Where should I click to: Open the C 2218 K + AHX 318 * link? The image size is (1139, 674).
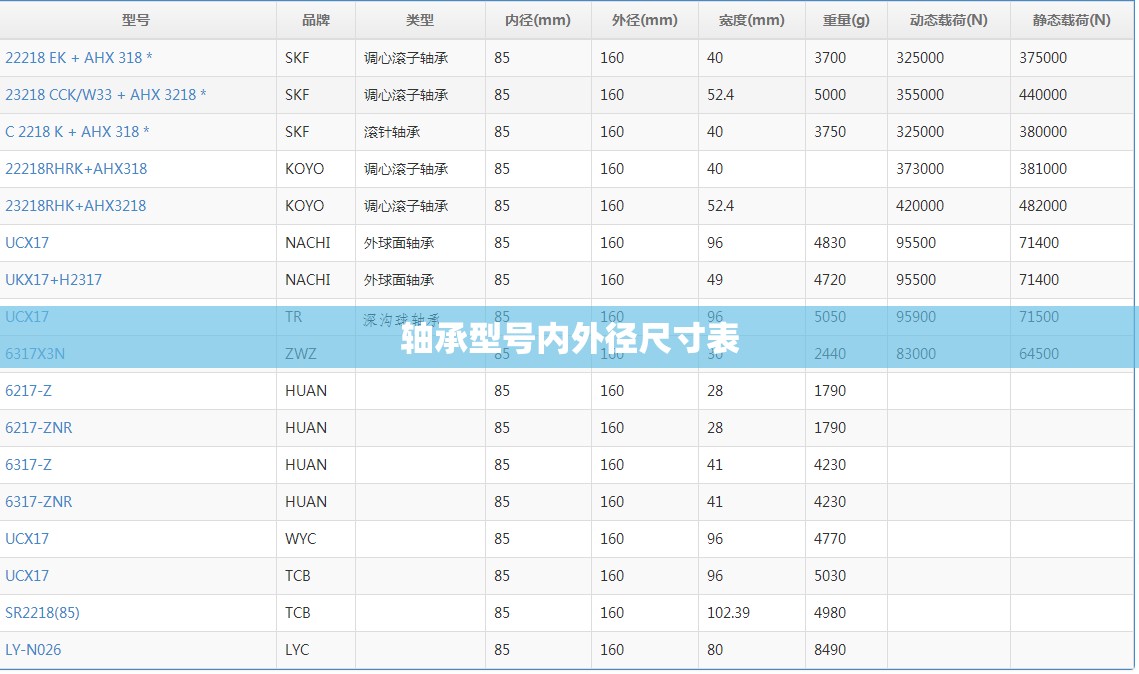77,132
